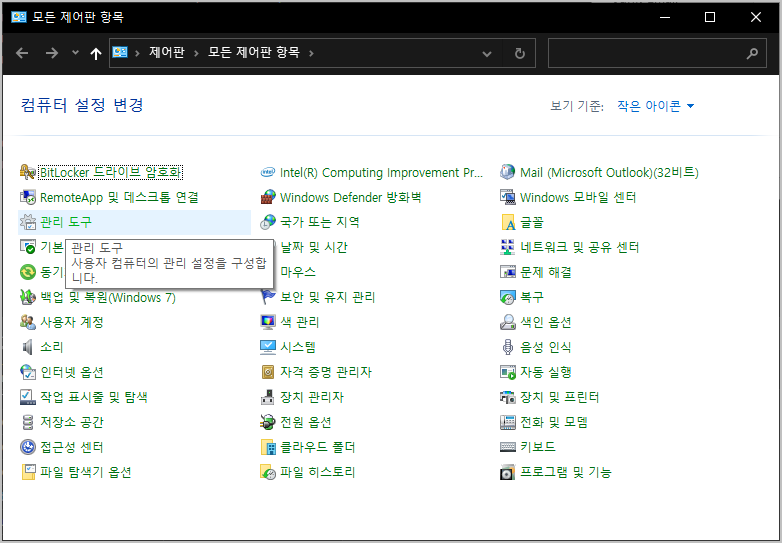Click the 국가 또는 지역 globe icon
Screen dimensions: 782x543
click(268, 222)
